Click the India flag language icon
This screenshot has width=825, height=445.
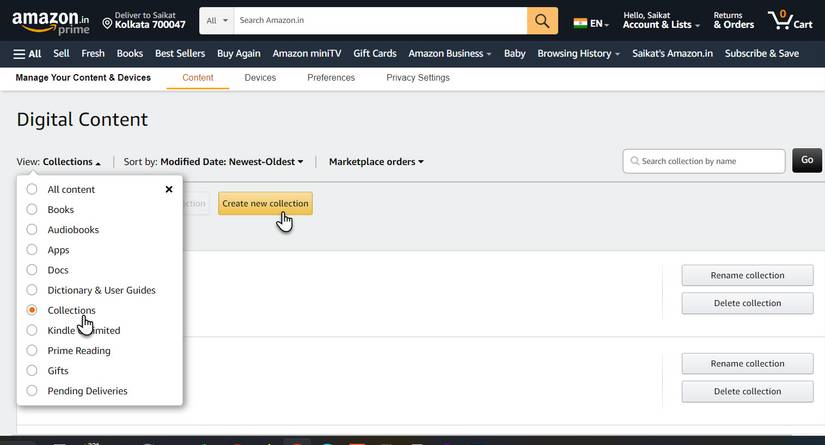[x=580, y=23]
